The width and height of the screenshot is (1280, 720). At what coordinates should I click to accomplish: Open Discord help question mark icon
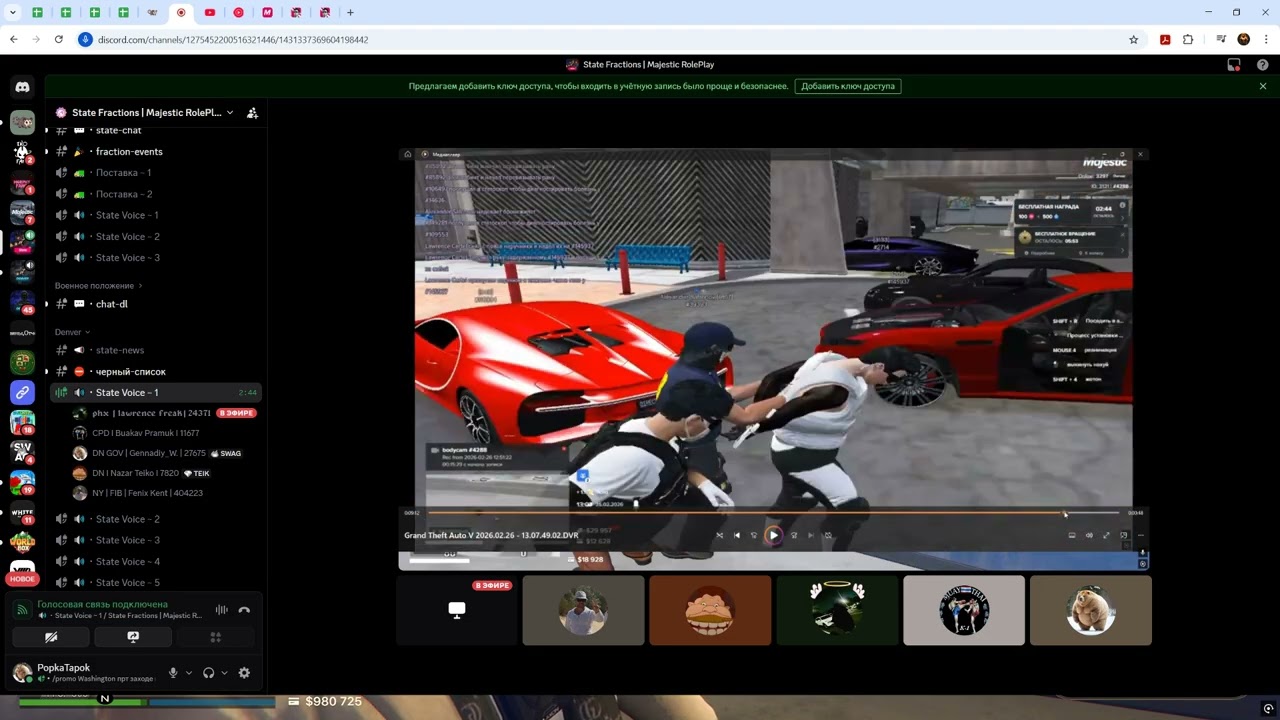[x=1263, y=65]
